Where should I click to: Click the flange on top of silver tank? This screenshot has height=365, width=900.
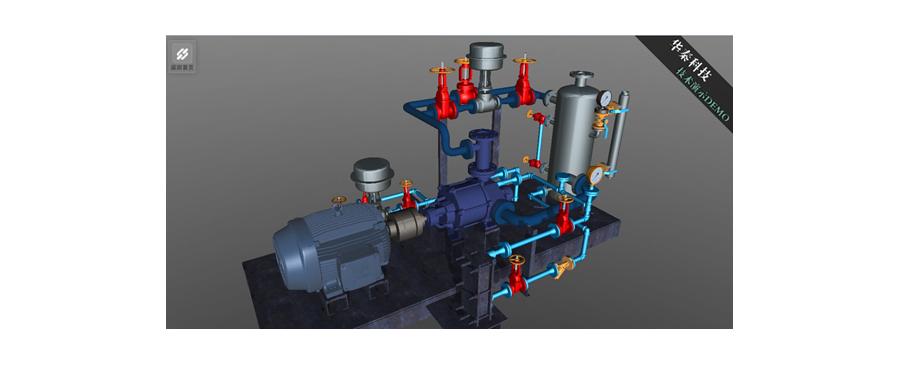tap(581, 76)
